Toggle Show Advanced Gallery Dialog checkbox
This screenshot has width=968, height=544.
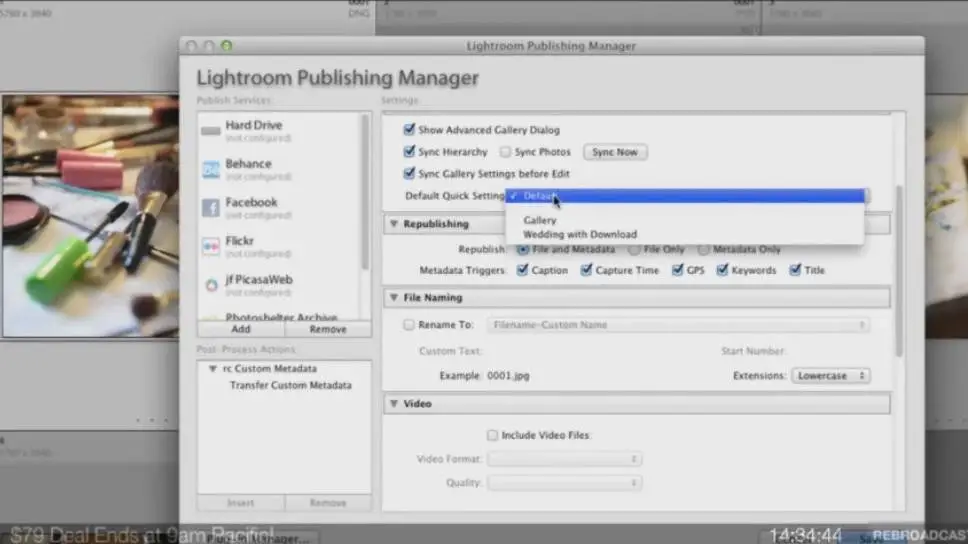[409, 130]
